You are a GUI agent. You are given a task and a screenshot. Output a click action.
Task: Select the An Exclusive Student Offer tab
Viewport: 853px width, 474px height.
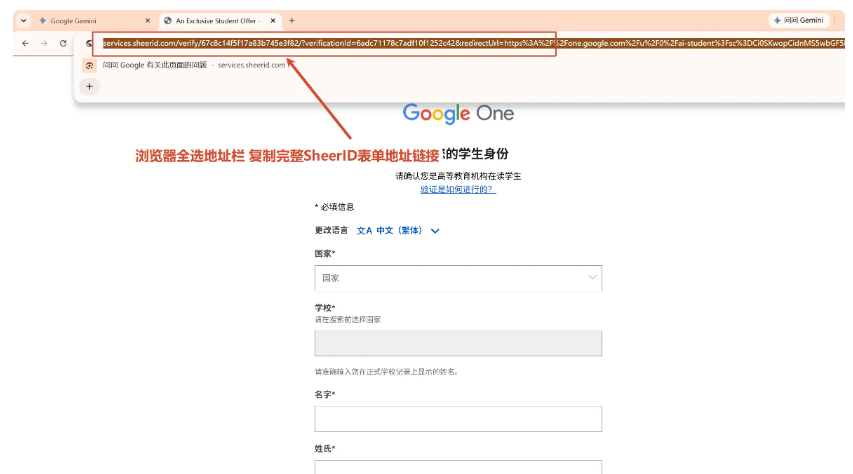click(x=218, y=21)
